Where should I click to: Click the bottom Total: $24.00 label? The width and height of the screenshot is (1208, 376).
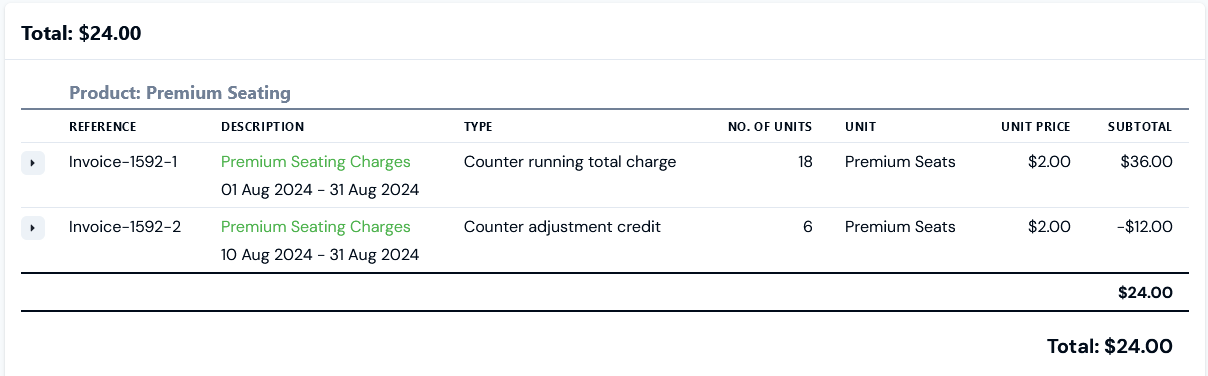(x=1109, y=347)
